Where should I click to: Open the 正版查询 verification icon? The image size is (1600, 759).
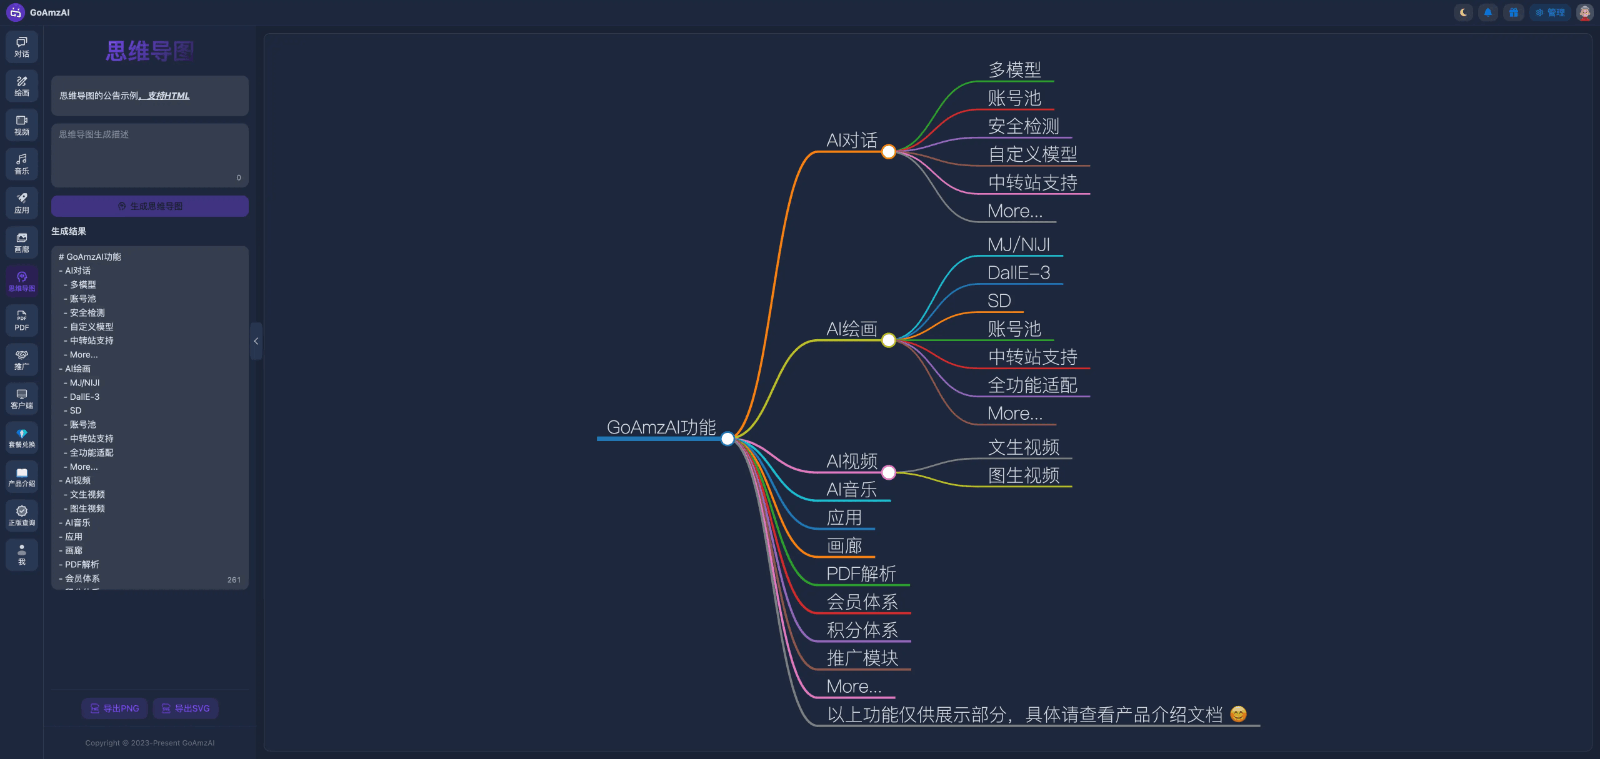(22, 514)
